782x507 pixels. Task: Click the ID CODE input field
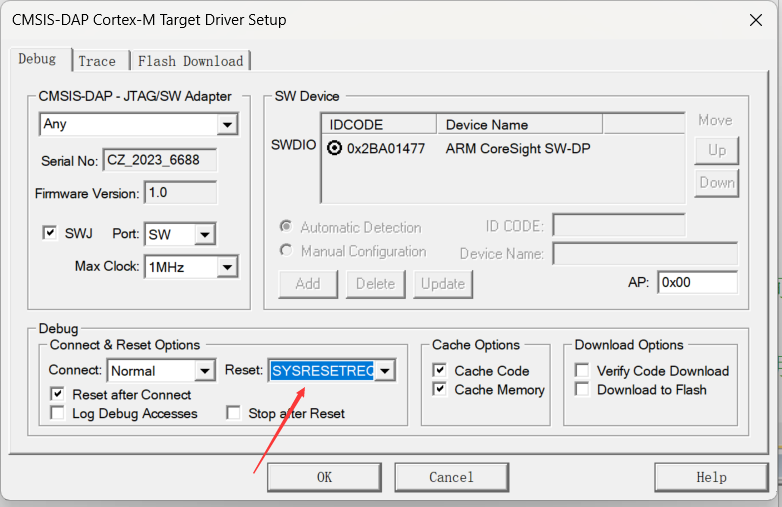(619, 225)
